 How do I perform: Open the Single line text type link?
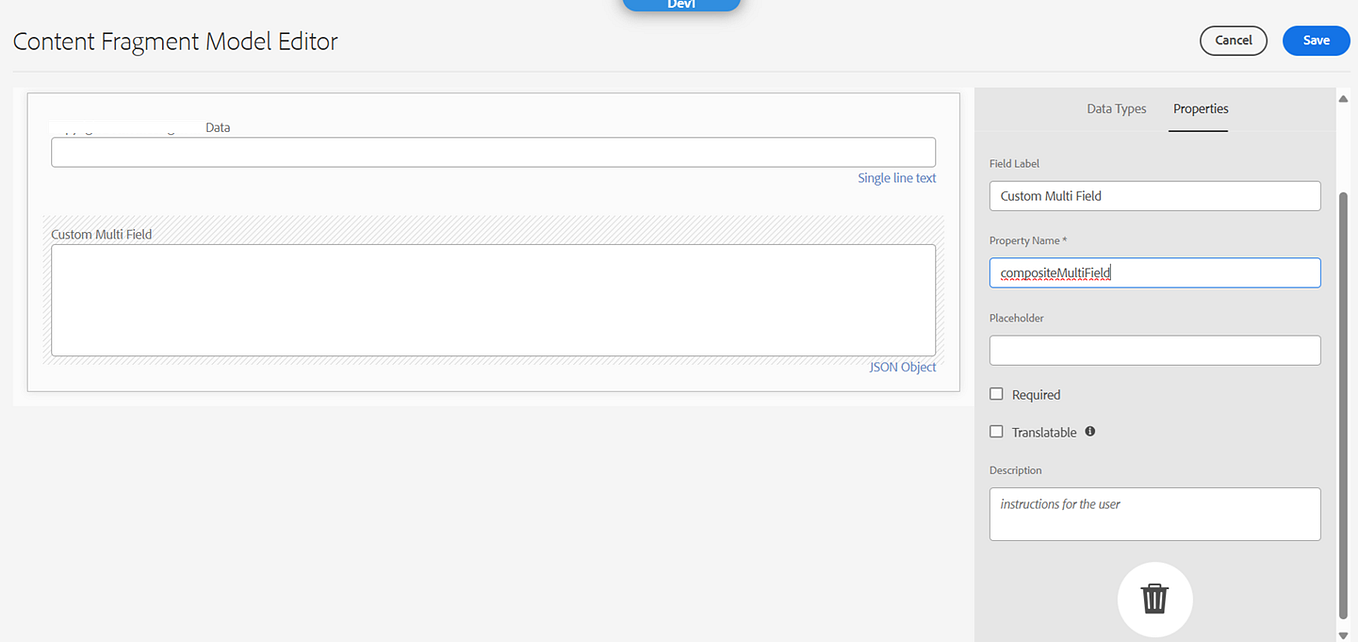coord(896,177)
